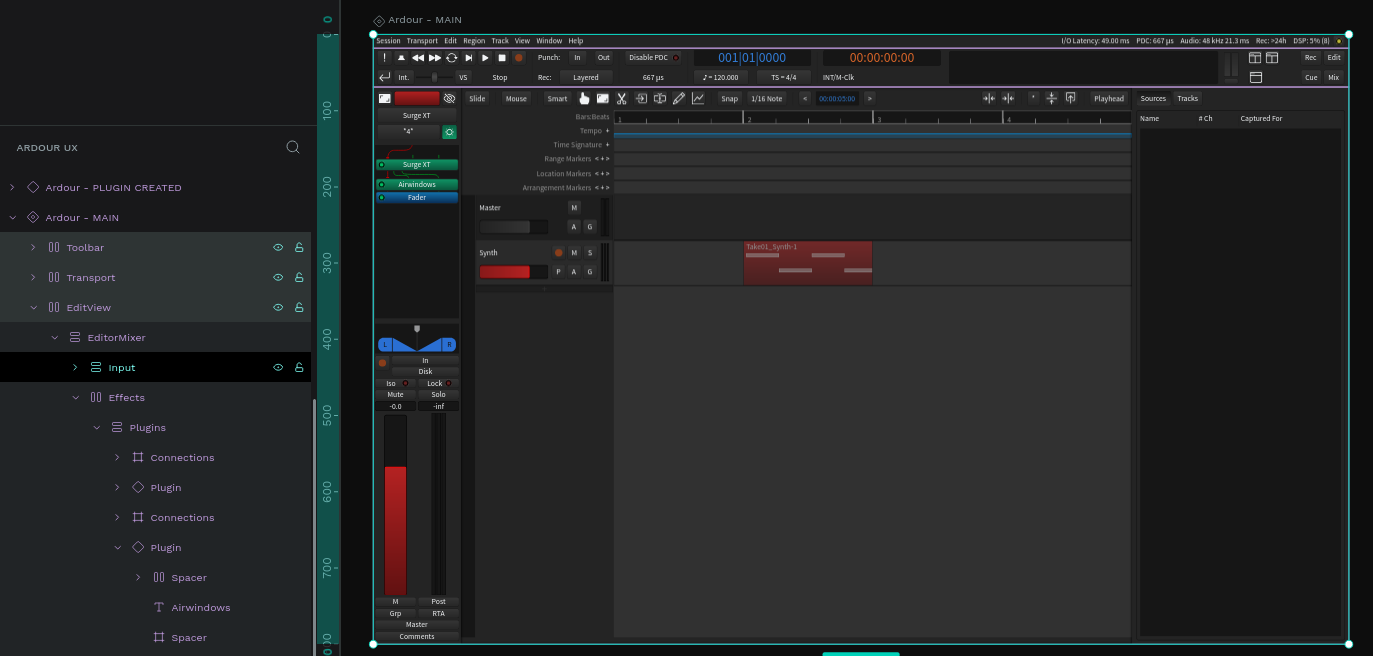Screen dimensions: 1373x656
Task: Click the panic exclamation button in transport
Action: (x=385, y=58)
